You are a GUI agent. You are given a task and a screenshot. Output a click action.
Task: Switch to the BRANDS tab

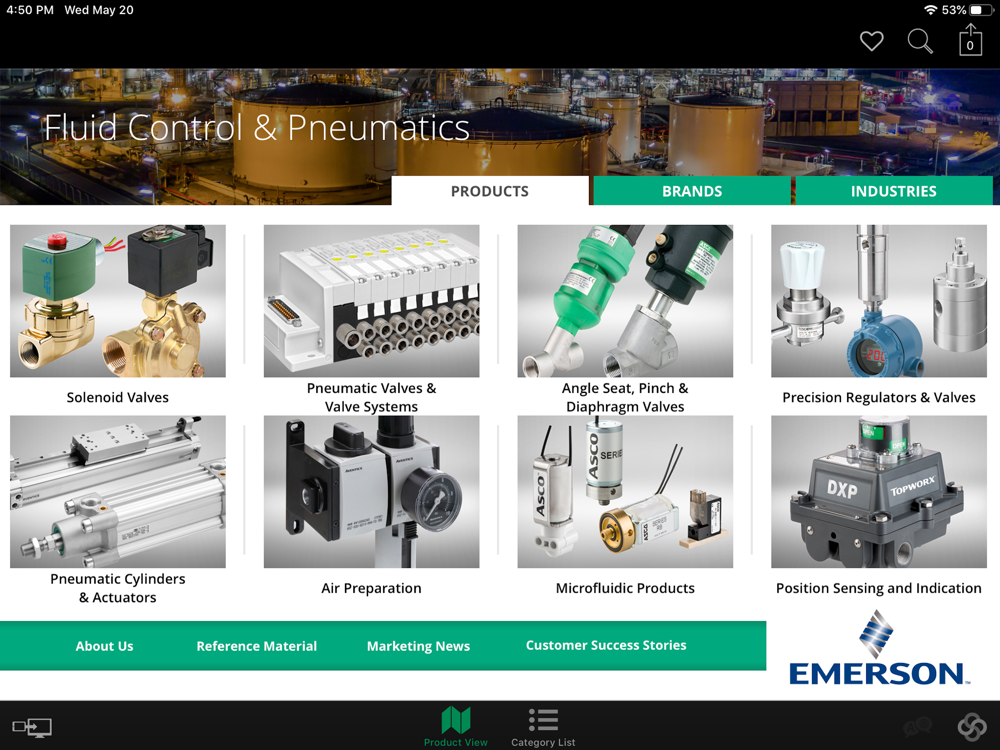click(692, 191)
